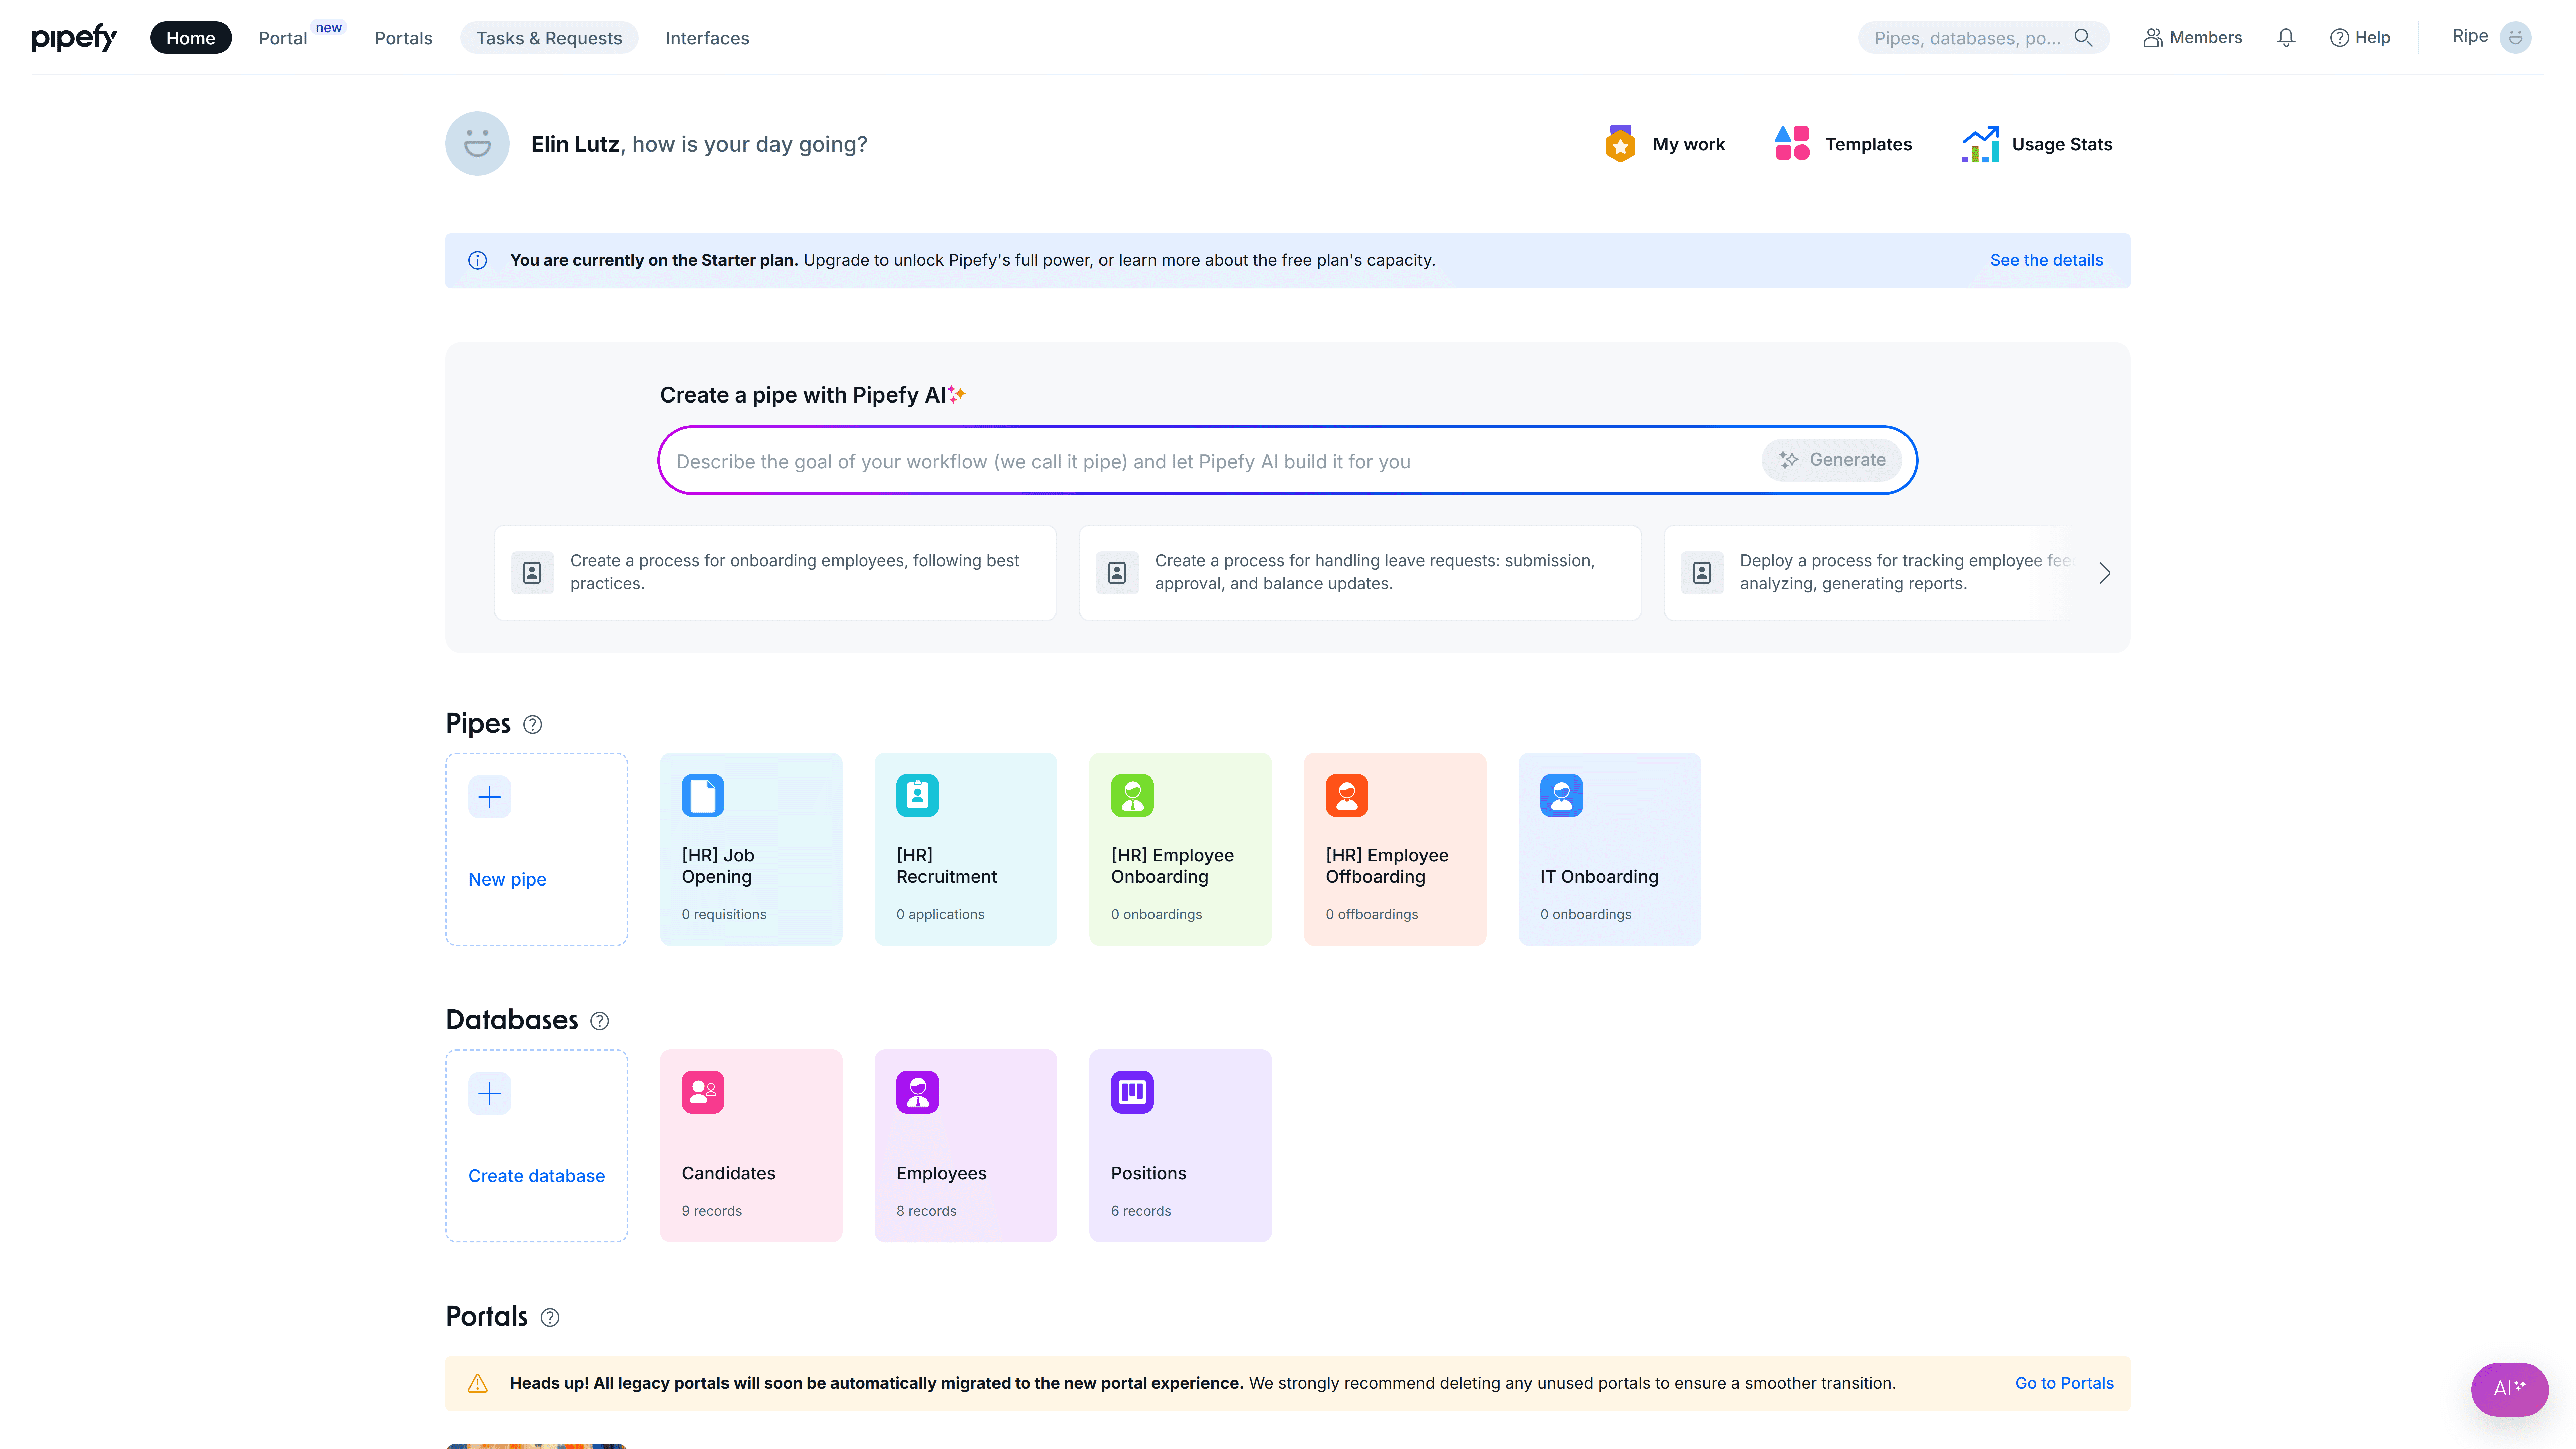Click the New pipe link
The height and width of the screenshot is (1449, 2576).
(507, 880)
